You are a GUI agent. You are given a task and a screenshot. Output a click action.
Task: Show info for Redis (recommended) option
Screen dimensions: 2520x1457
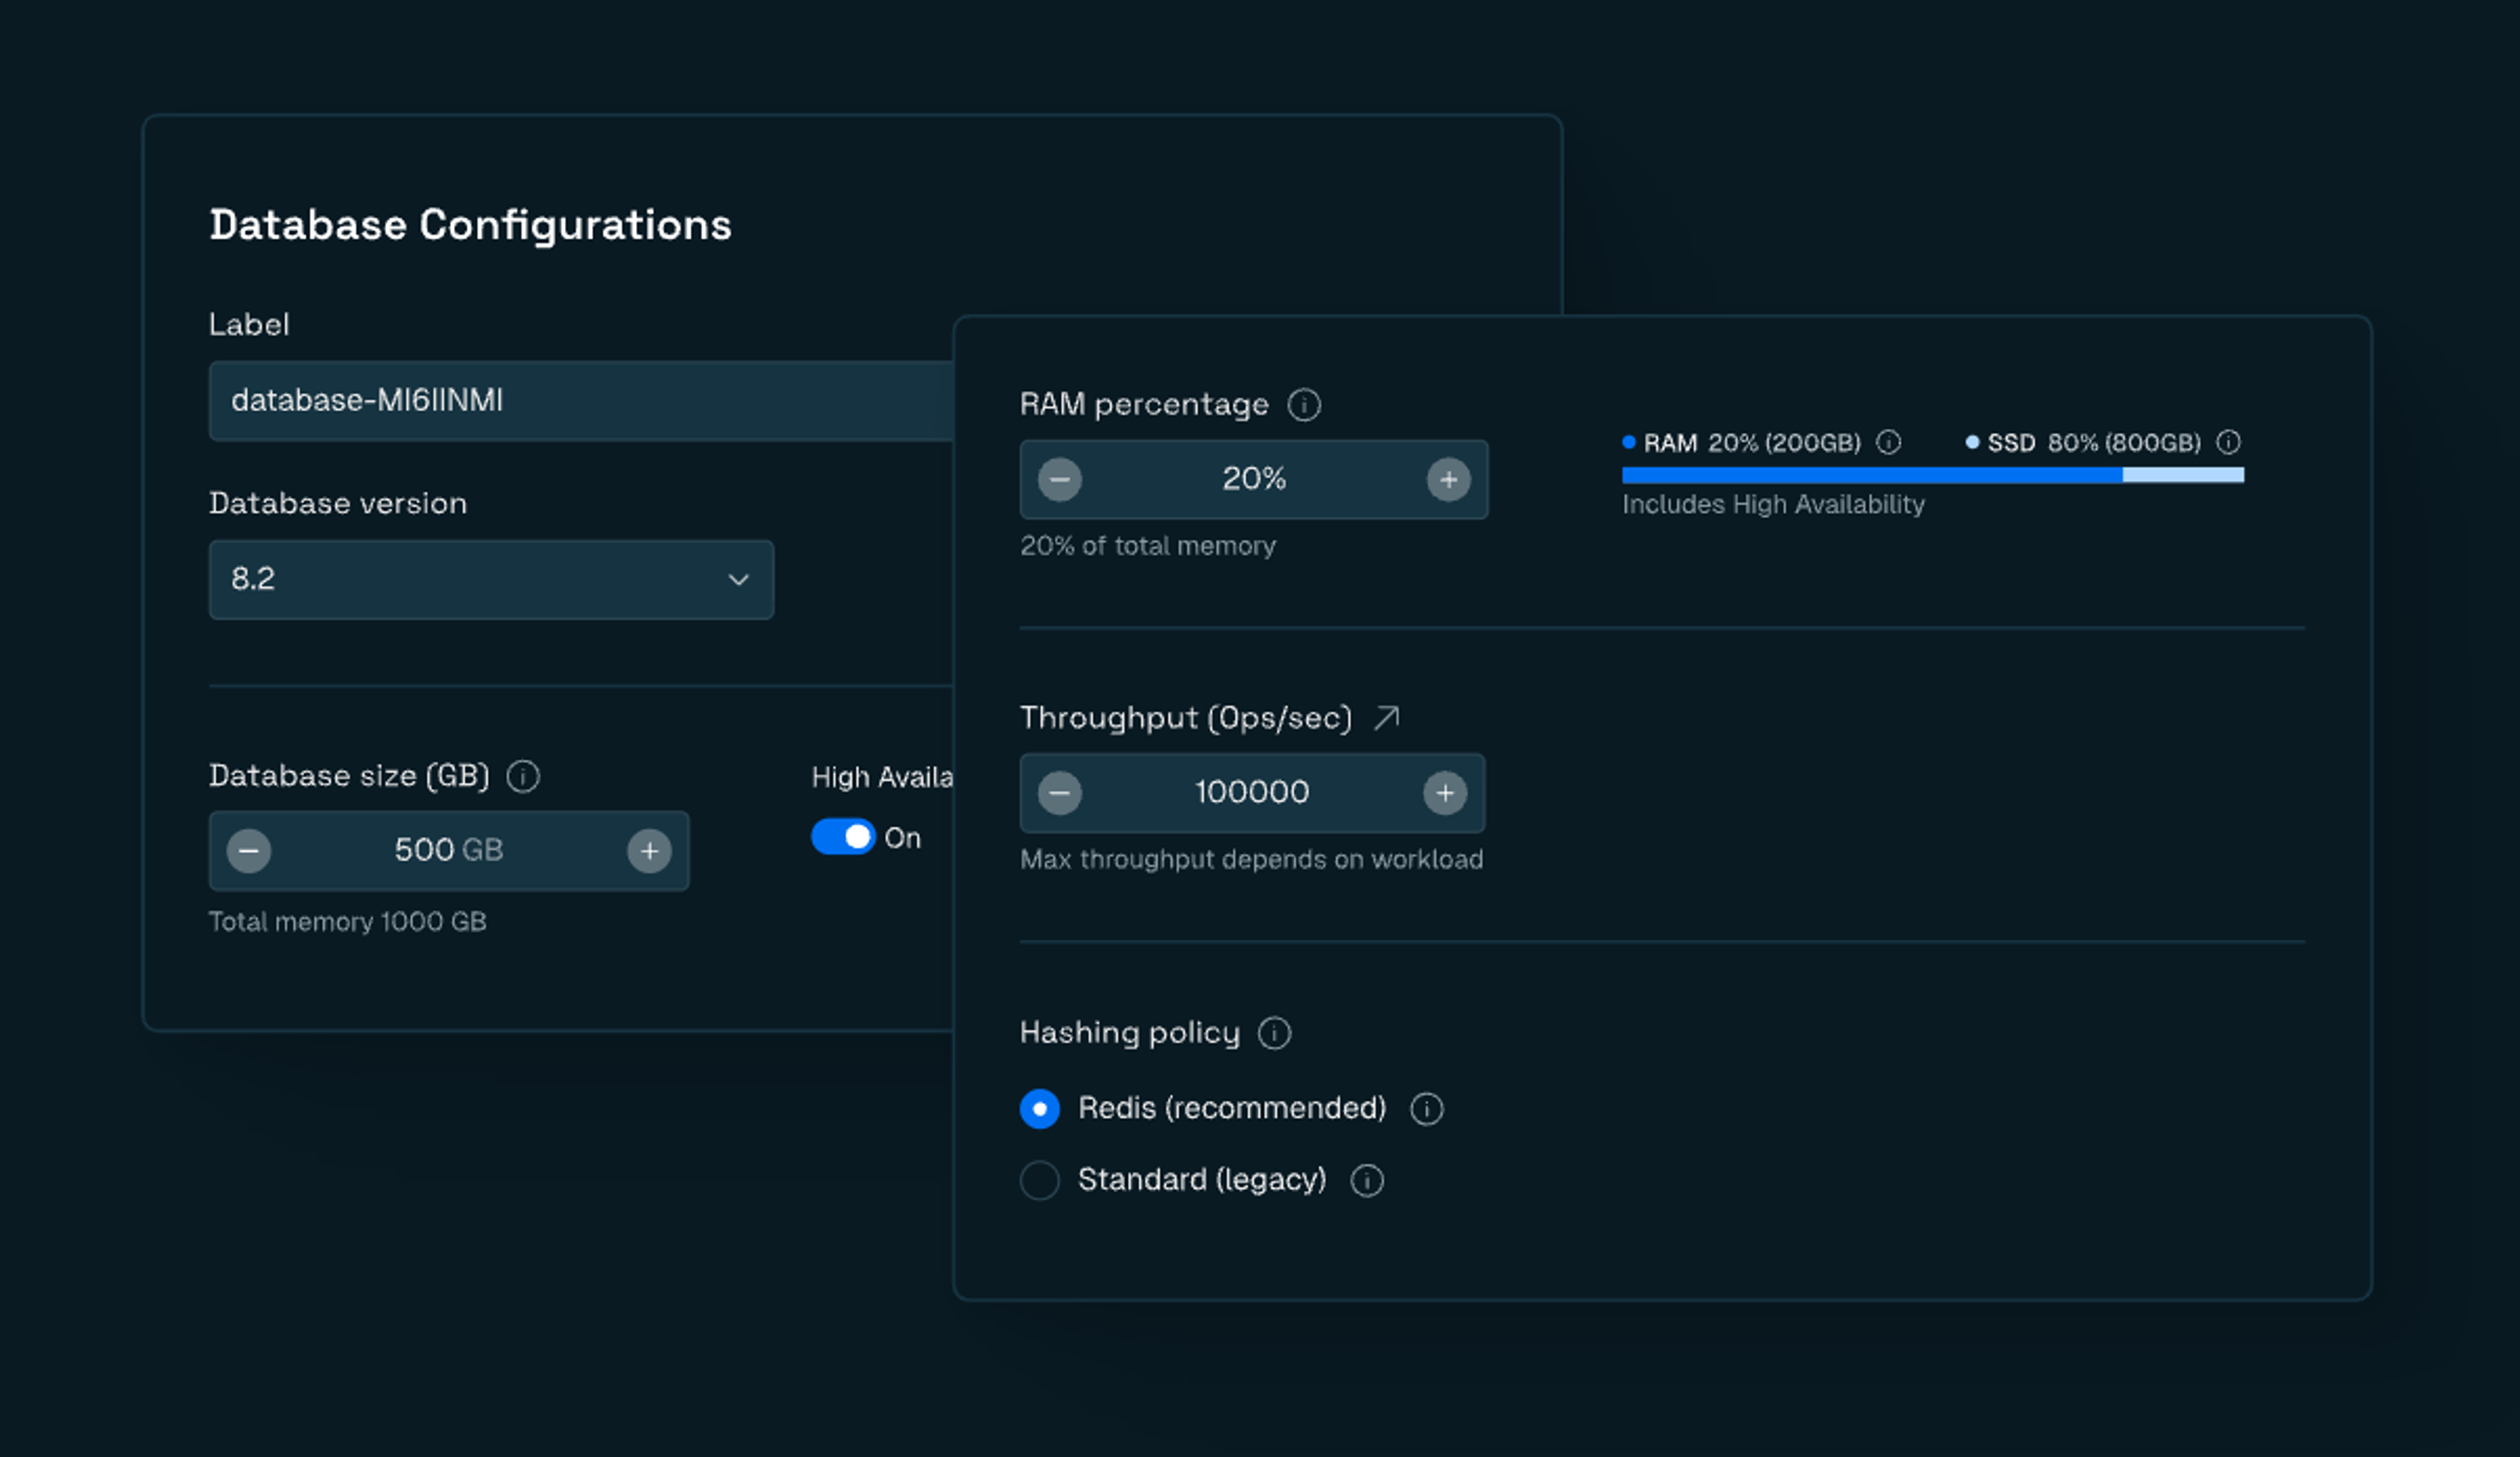[1426, 1109]
